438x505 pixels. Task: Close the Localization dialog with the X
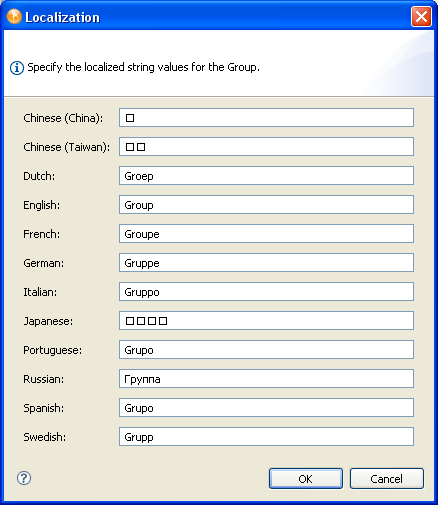click(421, 16)
